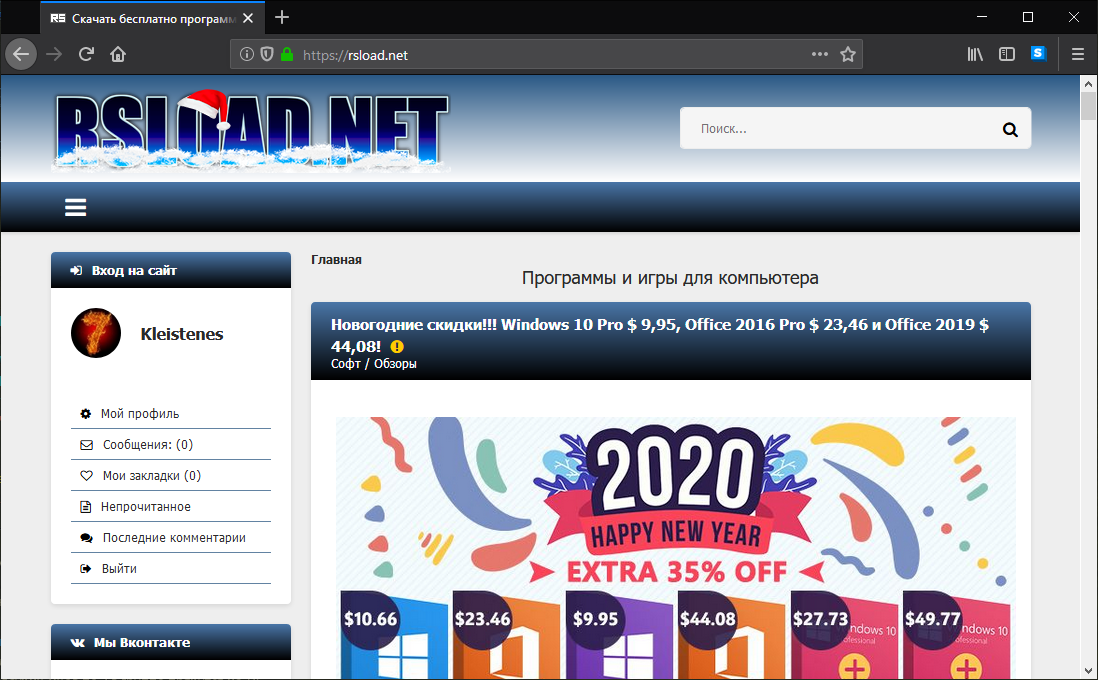
Task: Click the rsload.net address bar
Action: 546,55
